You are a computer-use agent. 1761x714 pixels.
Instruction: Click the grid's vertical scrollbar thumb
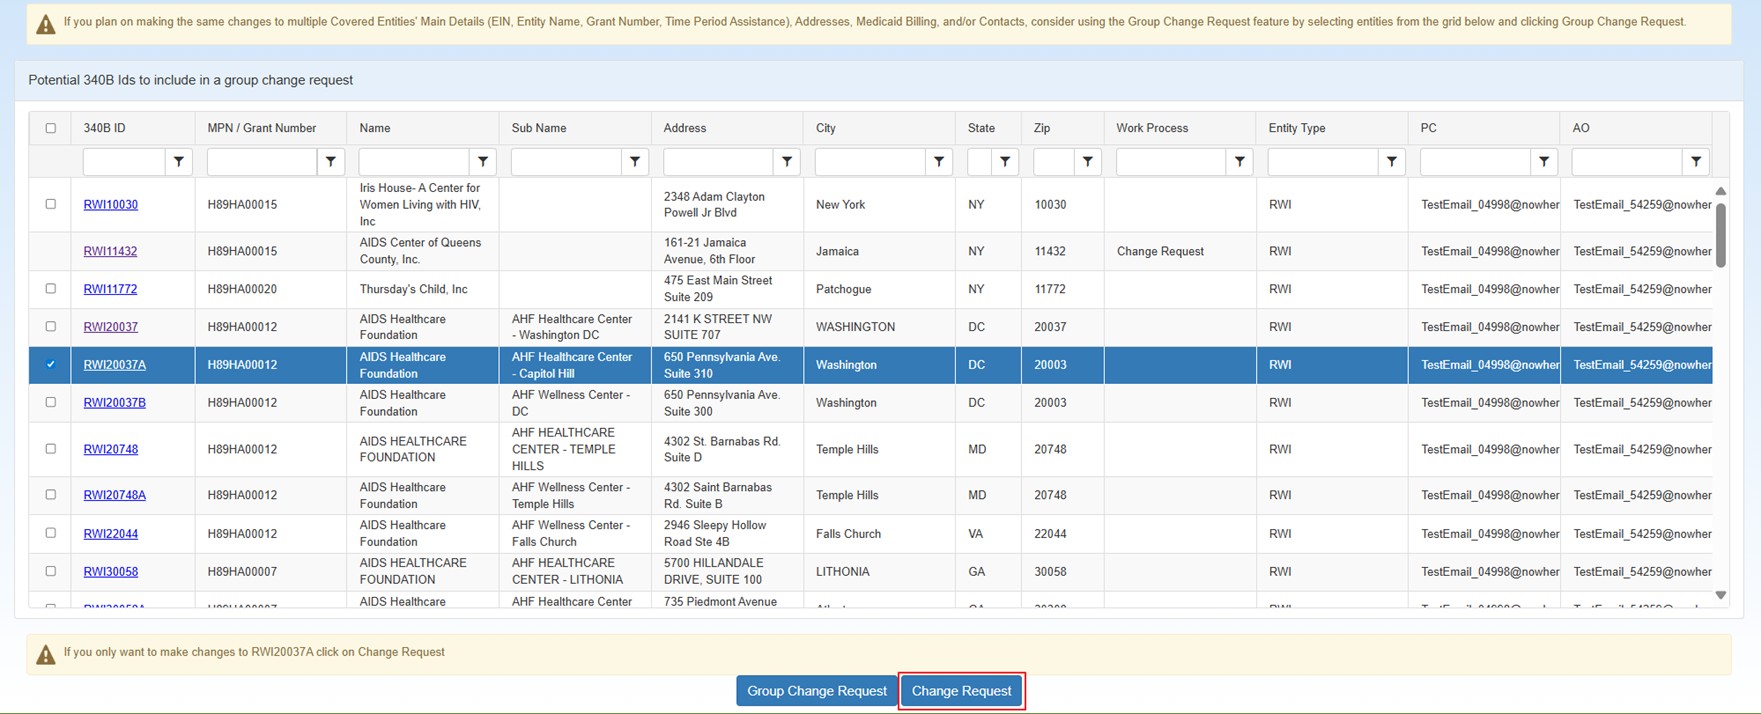tap(1720, 235)
